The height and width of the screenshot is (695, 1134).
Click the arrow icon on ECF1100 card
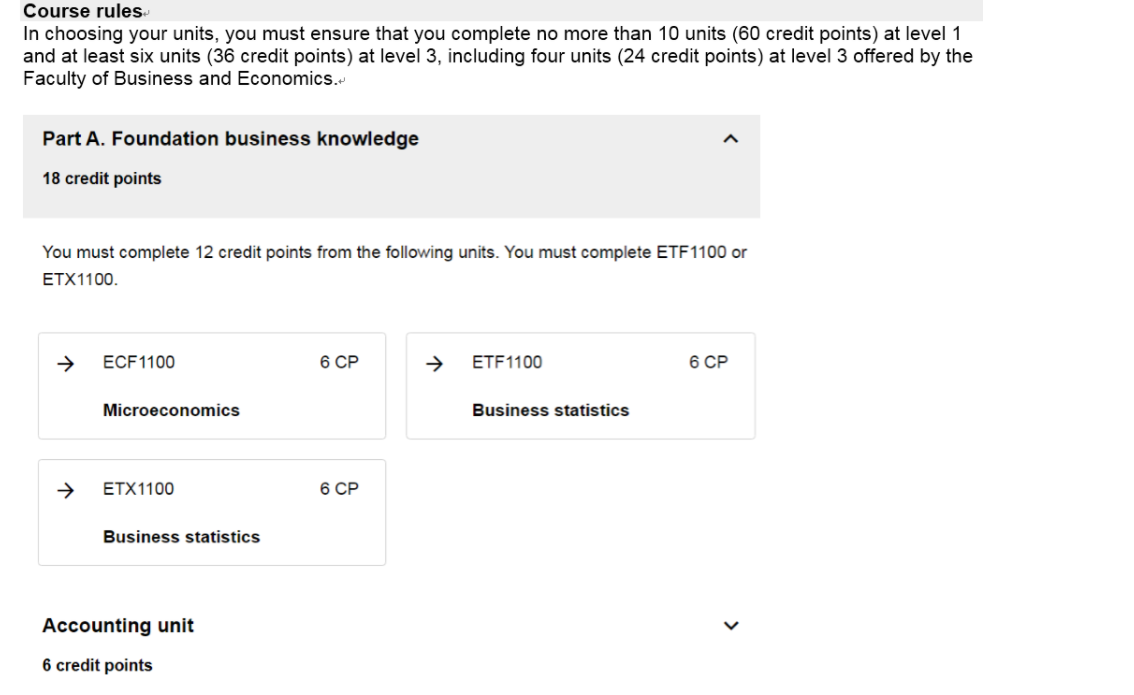66,363
